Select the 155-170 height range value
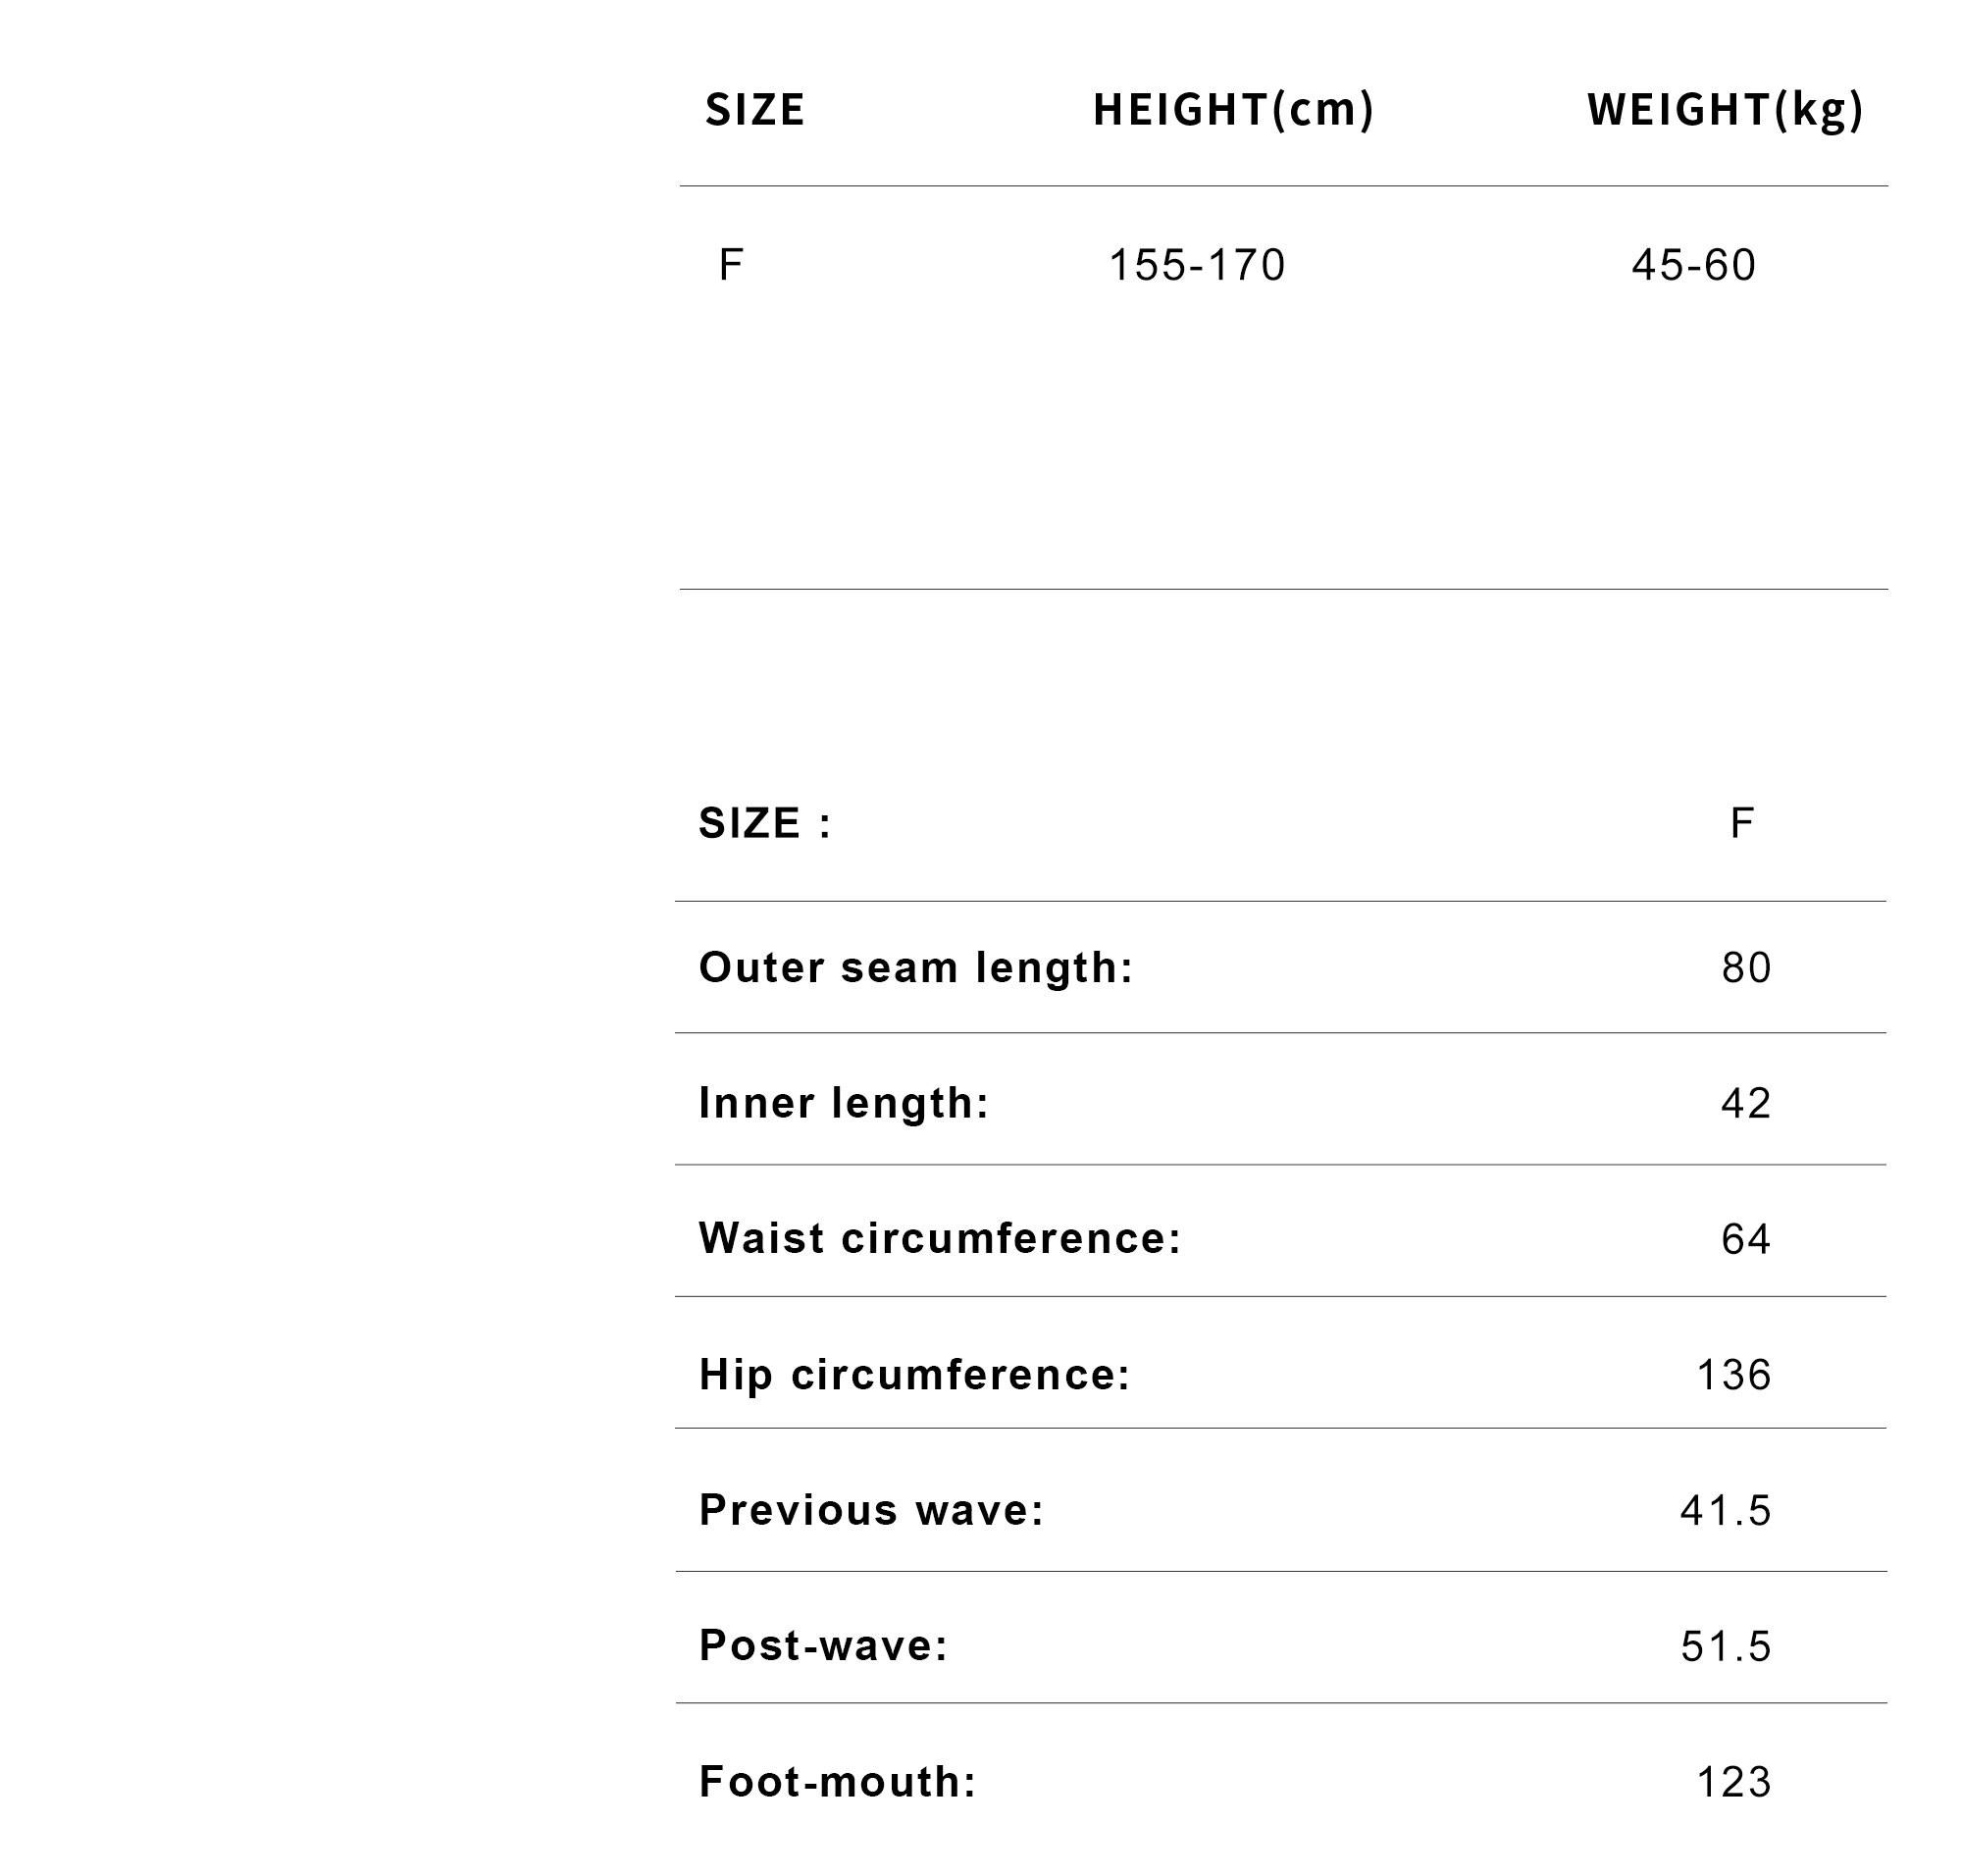Image resolution: width=1962 pixels, height=1876 pixels. 1197,265
